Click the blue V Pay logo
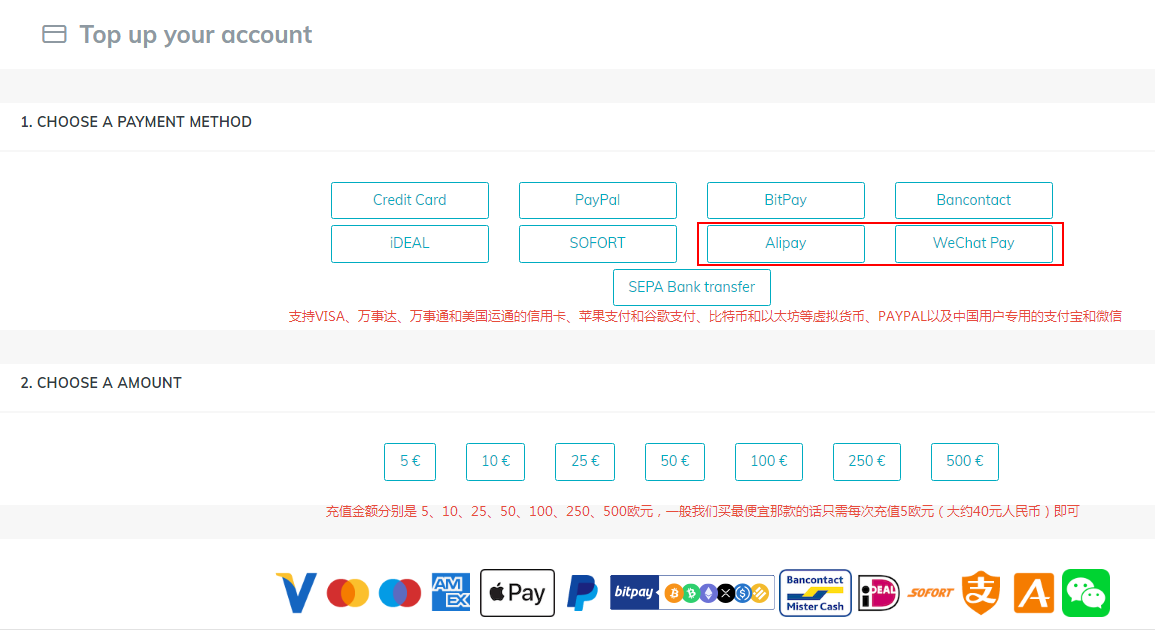Viewport: 1155px width, 631px height. [296, 593]
